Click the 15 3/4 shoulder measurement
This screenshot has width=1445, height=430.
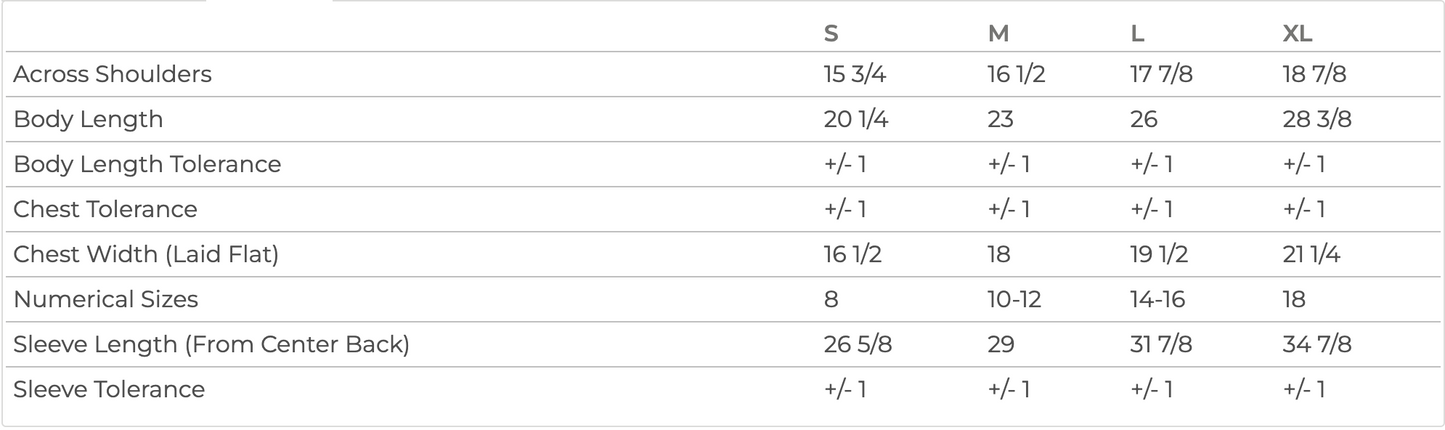coord(855,74)
